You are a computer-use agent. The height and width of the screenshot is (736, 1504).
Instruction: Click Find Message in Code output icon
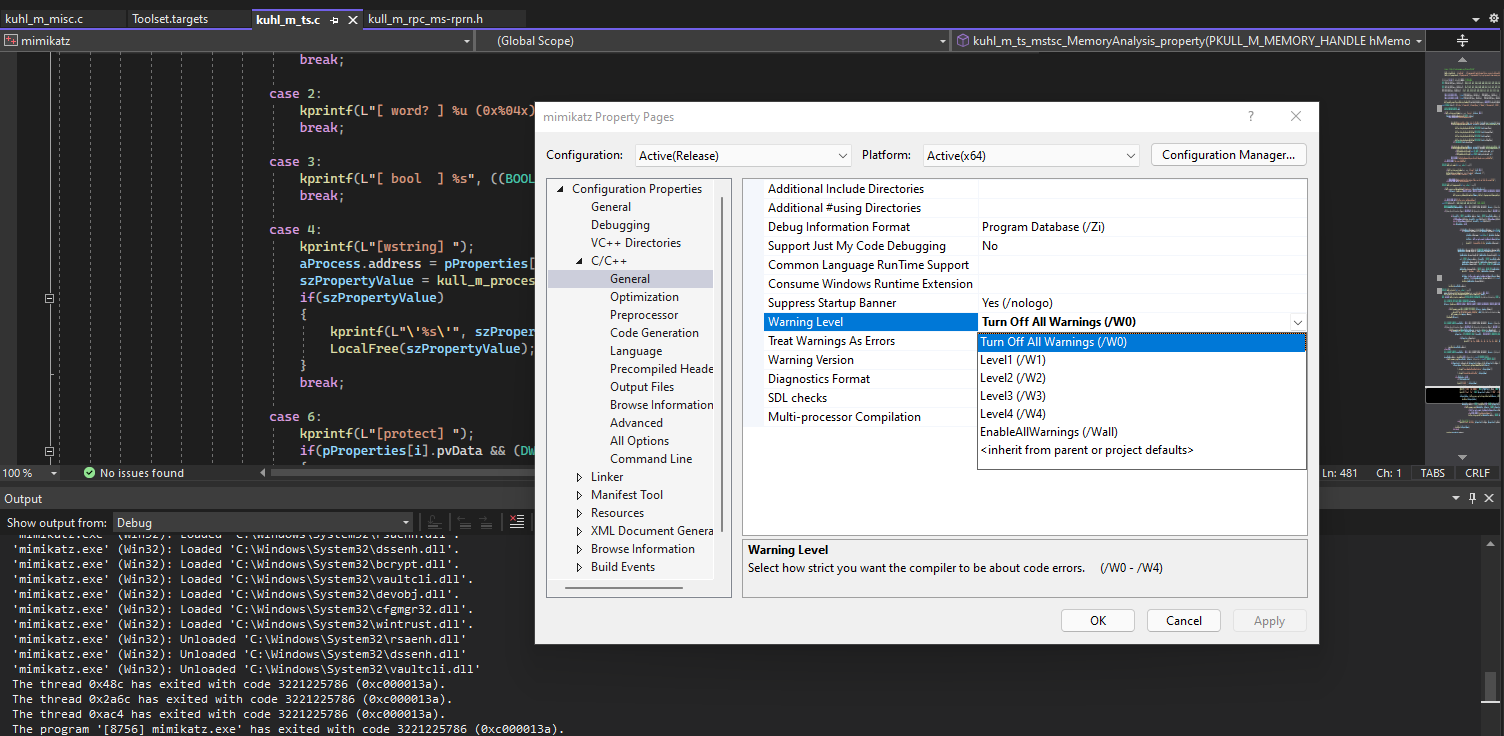[434, 522]
